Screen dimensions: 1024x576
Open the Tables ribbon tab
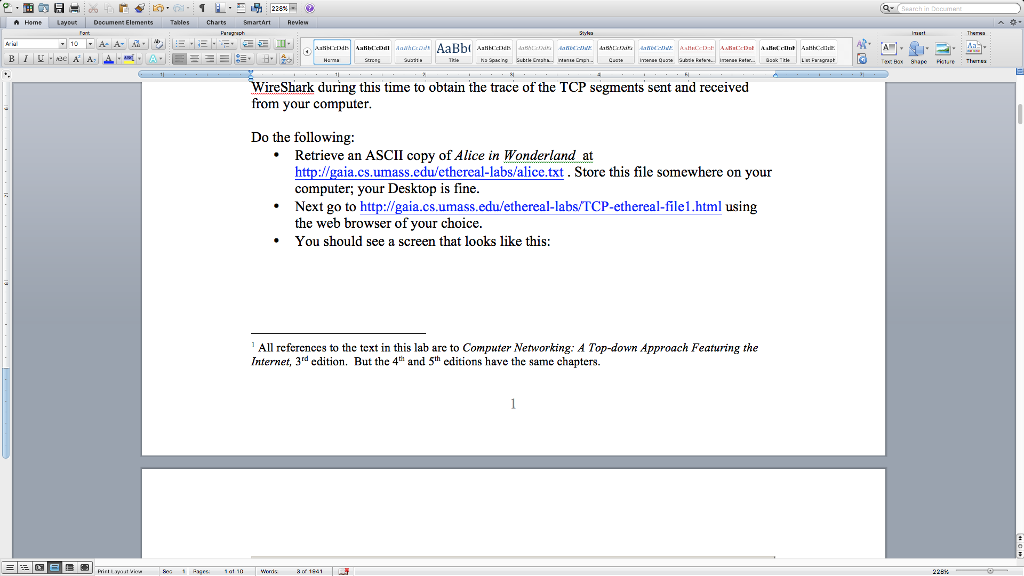tap(180, 22)
